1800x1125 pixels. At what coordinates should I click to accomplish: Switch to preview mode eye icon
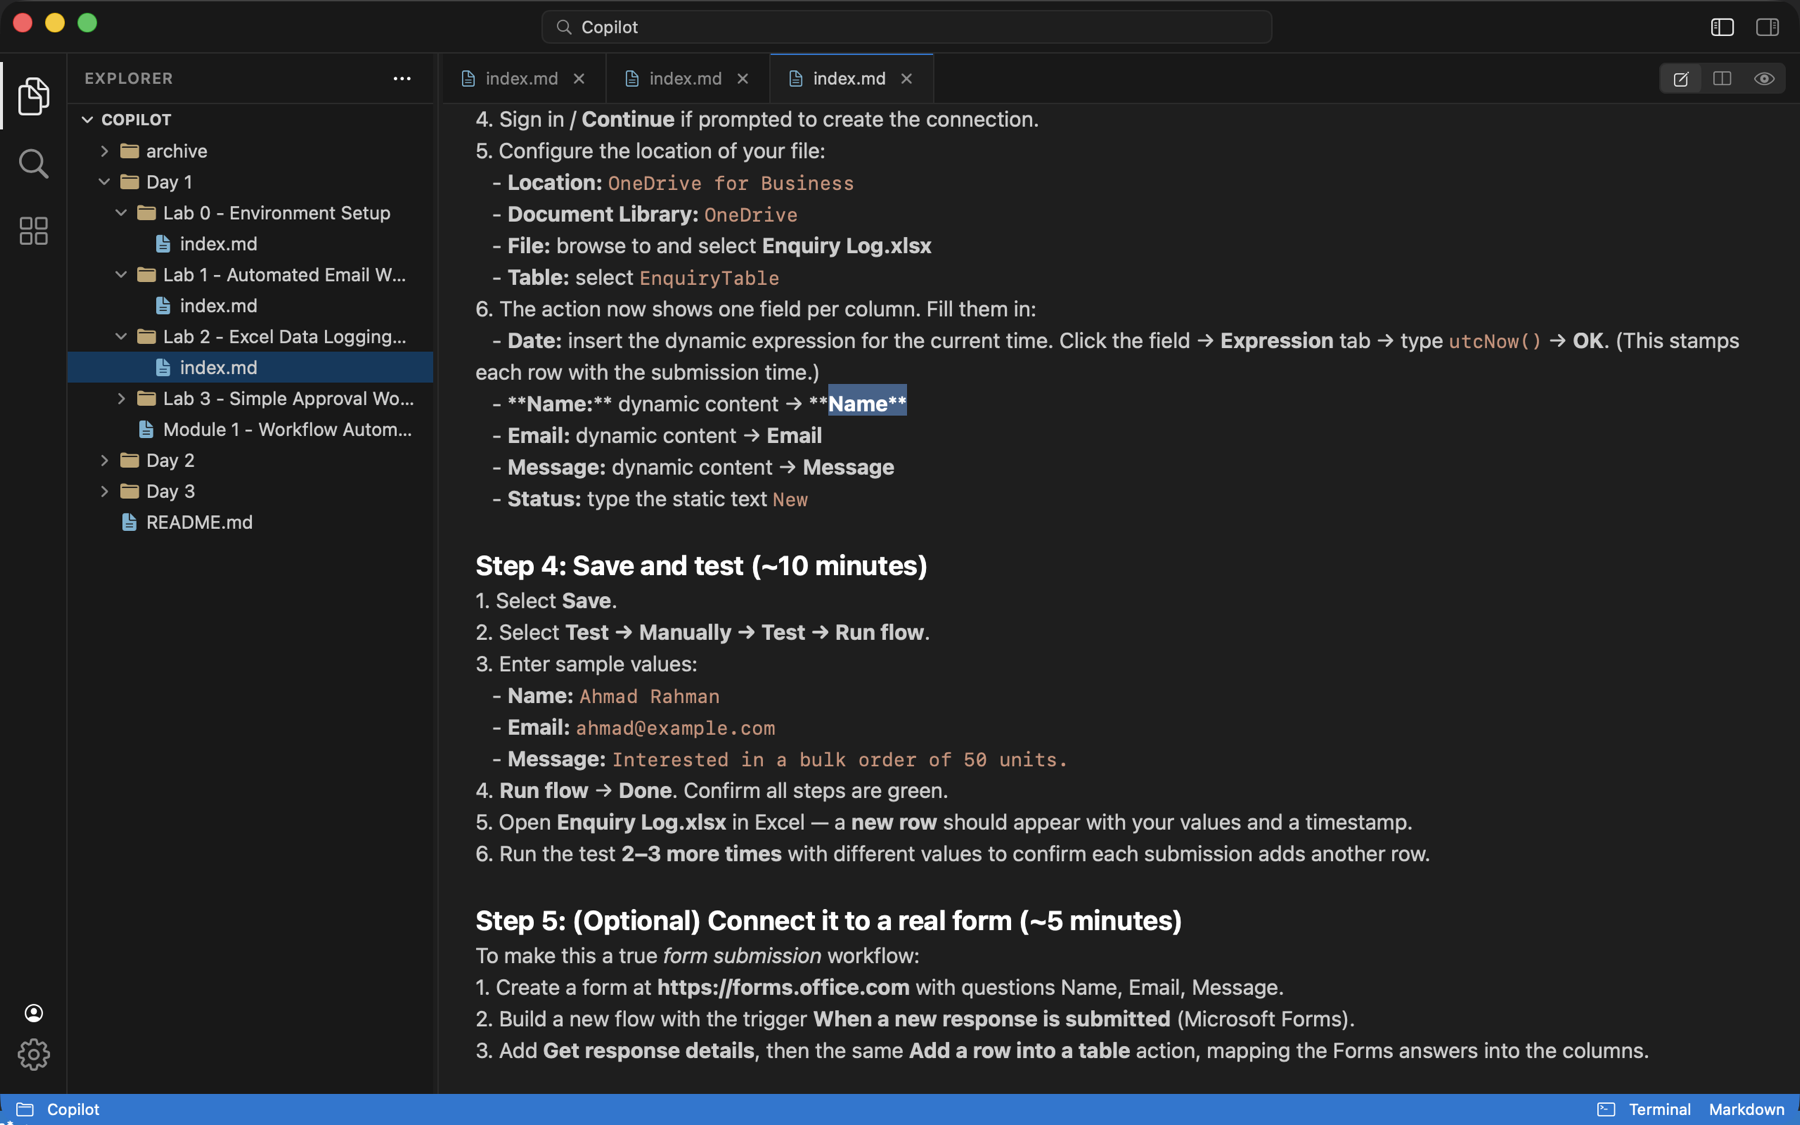point(1764,78)
